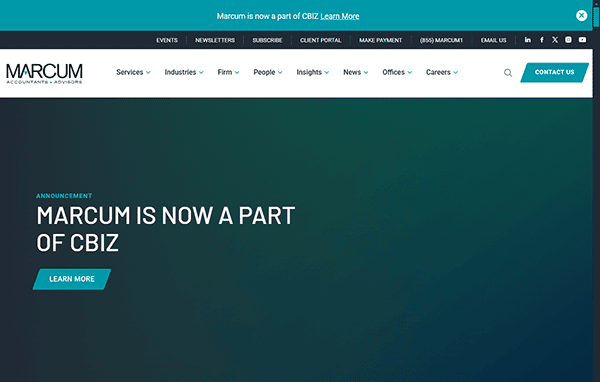
Task: Open the Events link
Action: pyautogui.click(x=167, y=40)
